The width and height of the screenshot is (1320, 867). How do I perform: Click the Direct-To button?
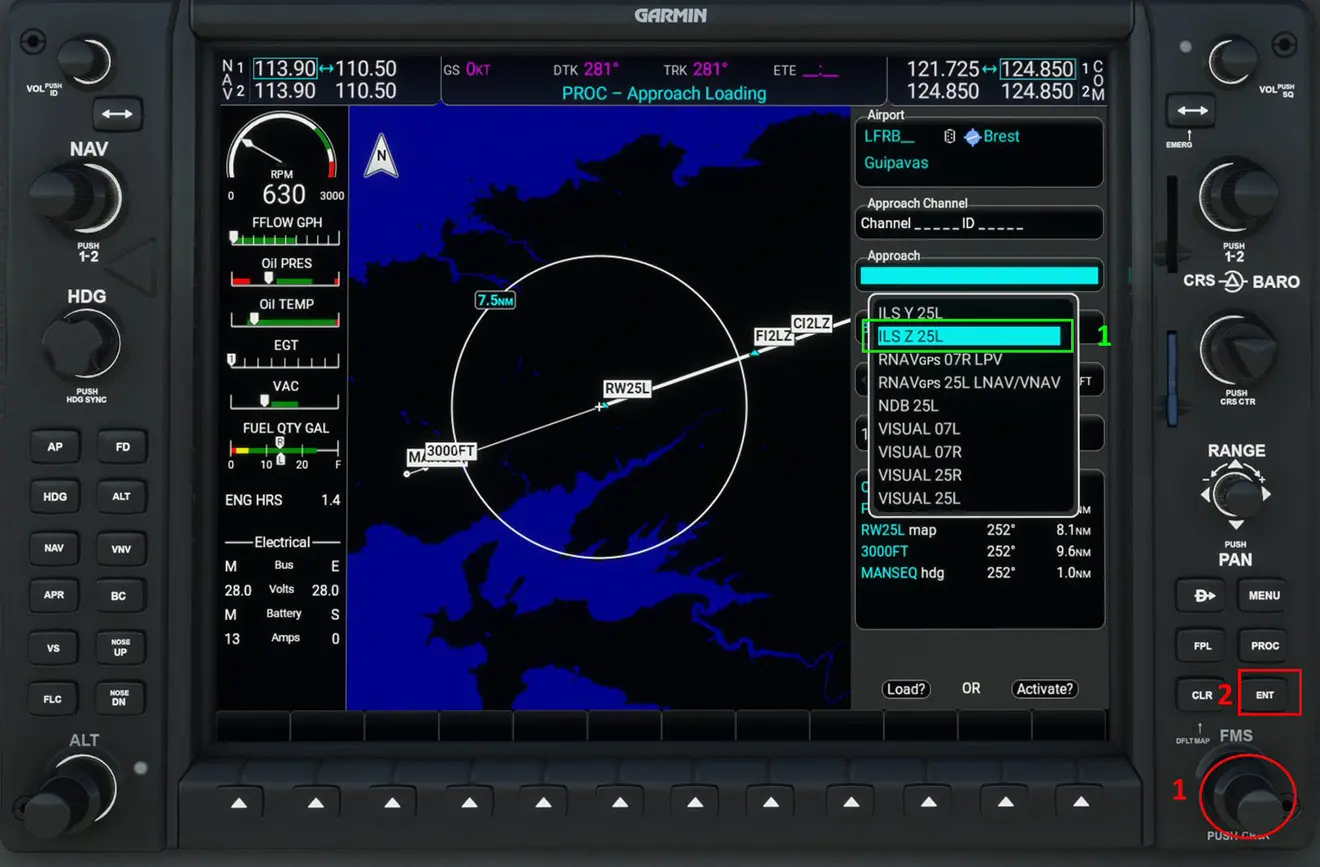coord(1199,594)
